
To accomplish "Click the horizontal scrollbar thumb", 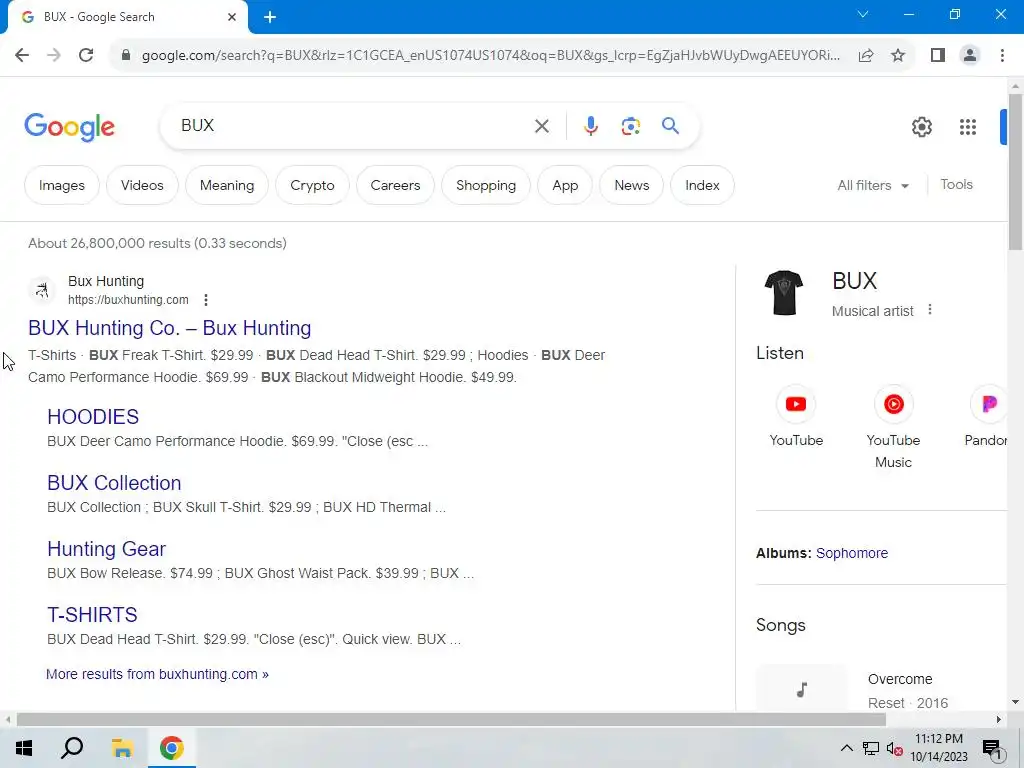I will (451, 720).
